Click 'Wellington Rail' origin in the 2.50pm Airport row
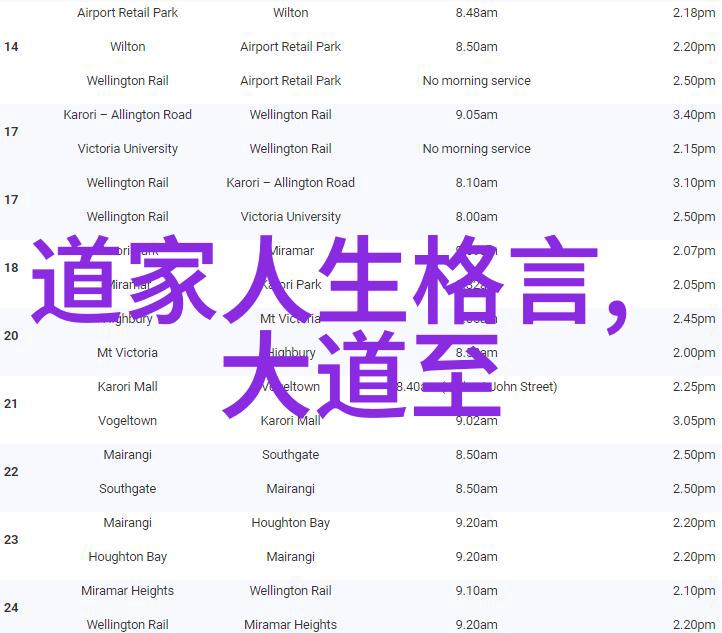Screen dimensions: 722x633 (128, 81)
